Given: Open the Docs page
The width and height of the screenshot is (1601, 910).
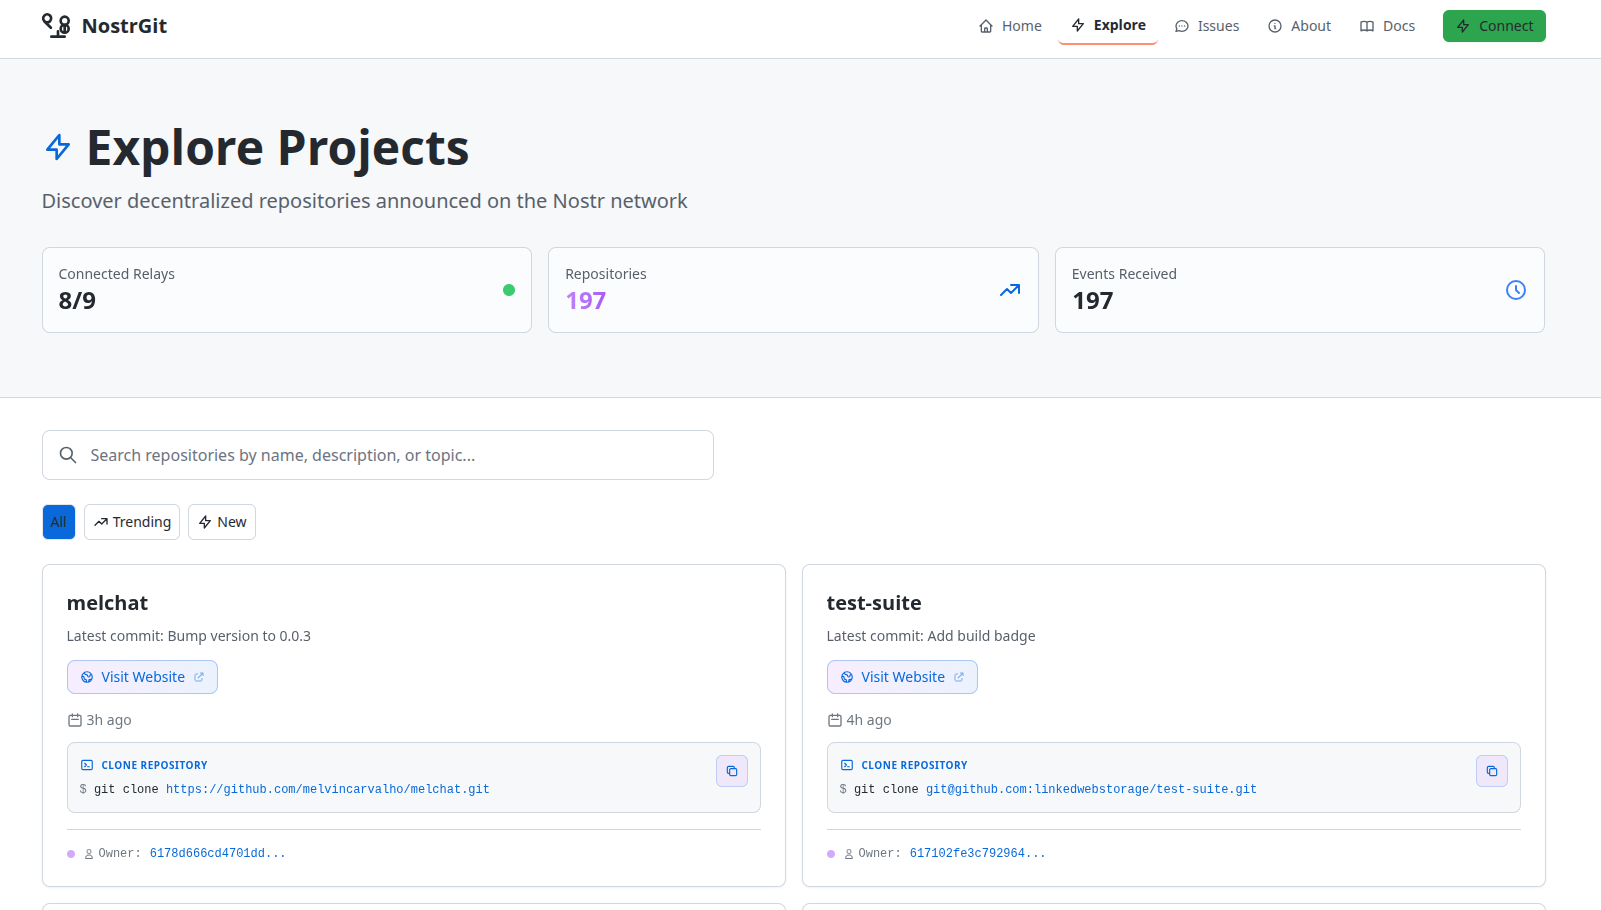Looking at the screenshot, I should click(1387, 26).
